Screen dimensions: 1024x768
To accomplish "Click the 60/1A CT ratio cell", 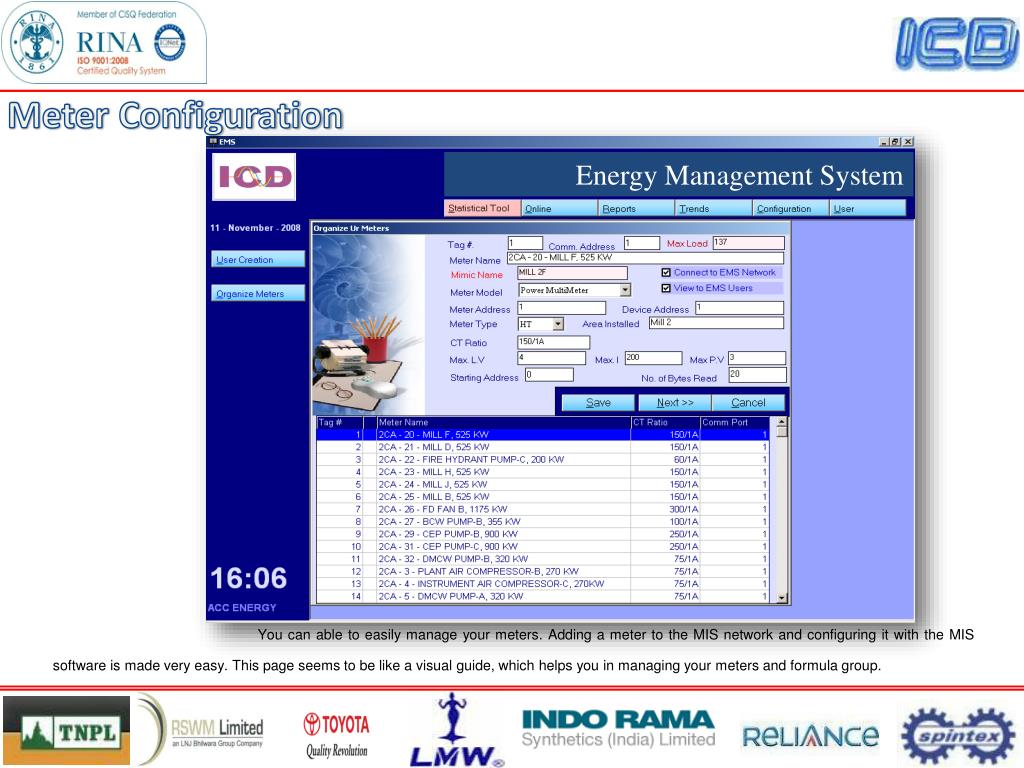I will (x=665, y=459).
